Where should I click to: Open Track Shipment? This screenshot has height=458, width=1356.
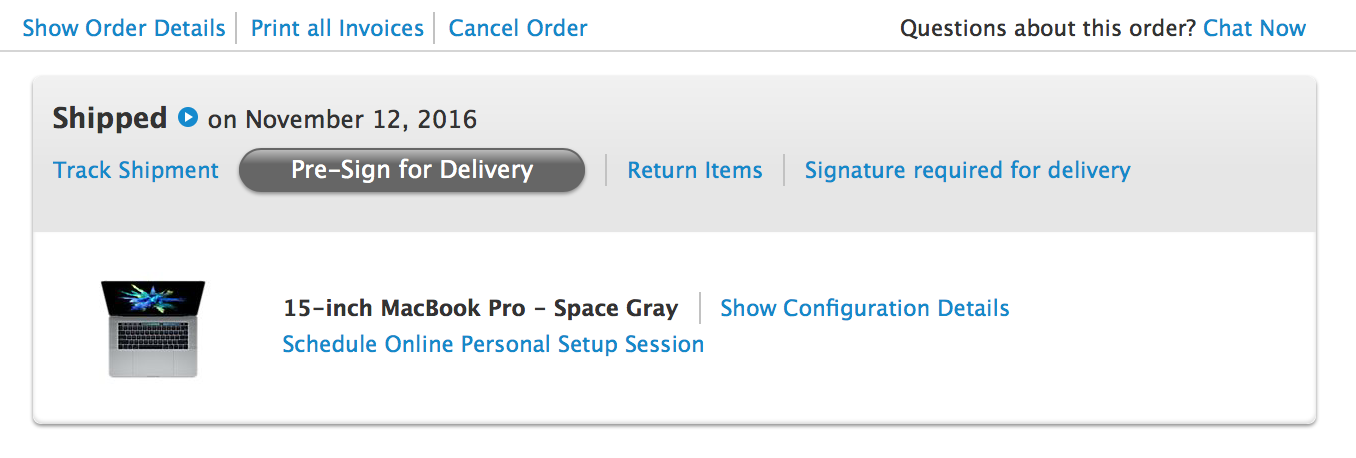(136, 170)
